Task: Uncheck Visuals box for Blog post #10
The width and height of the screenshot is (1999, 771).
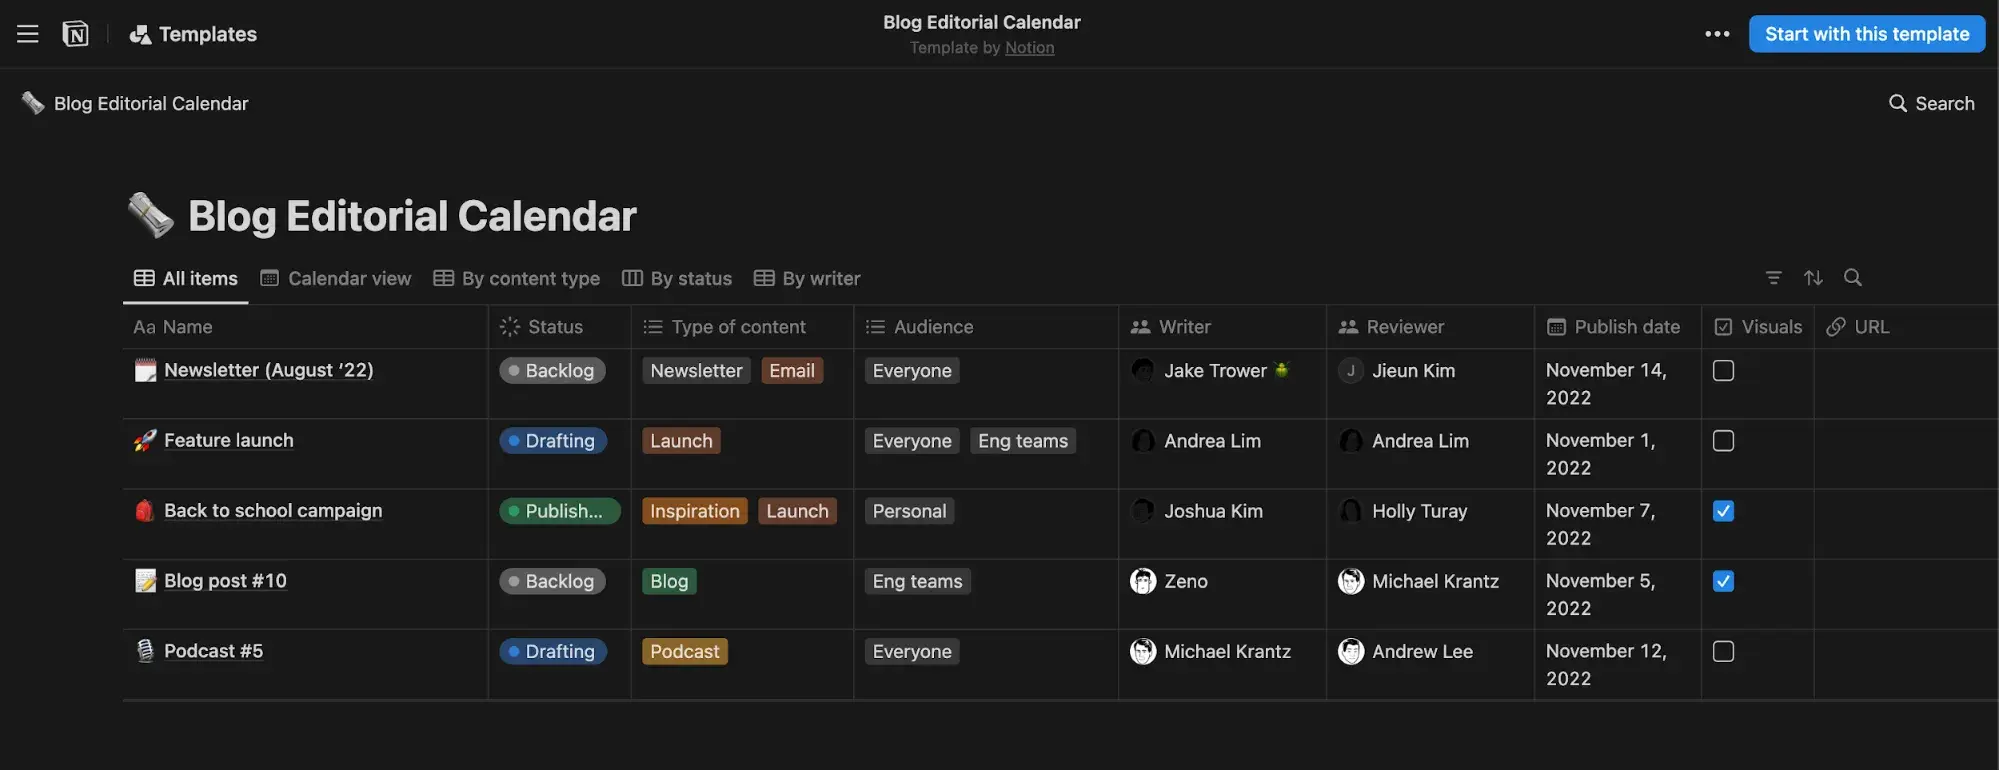Action: coord(1723,581)
